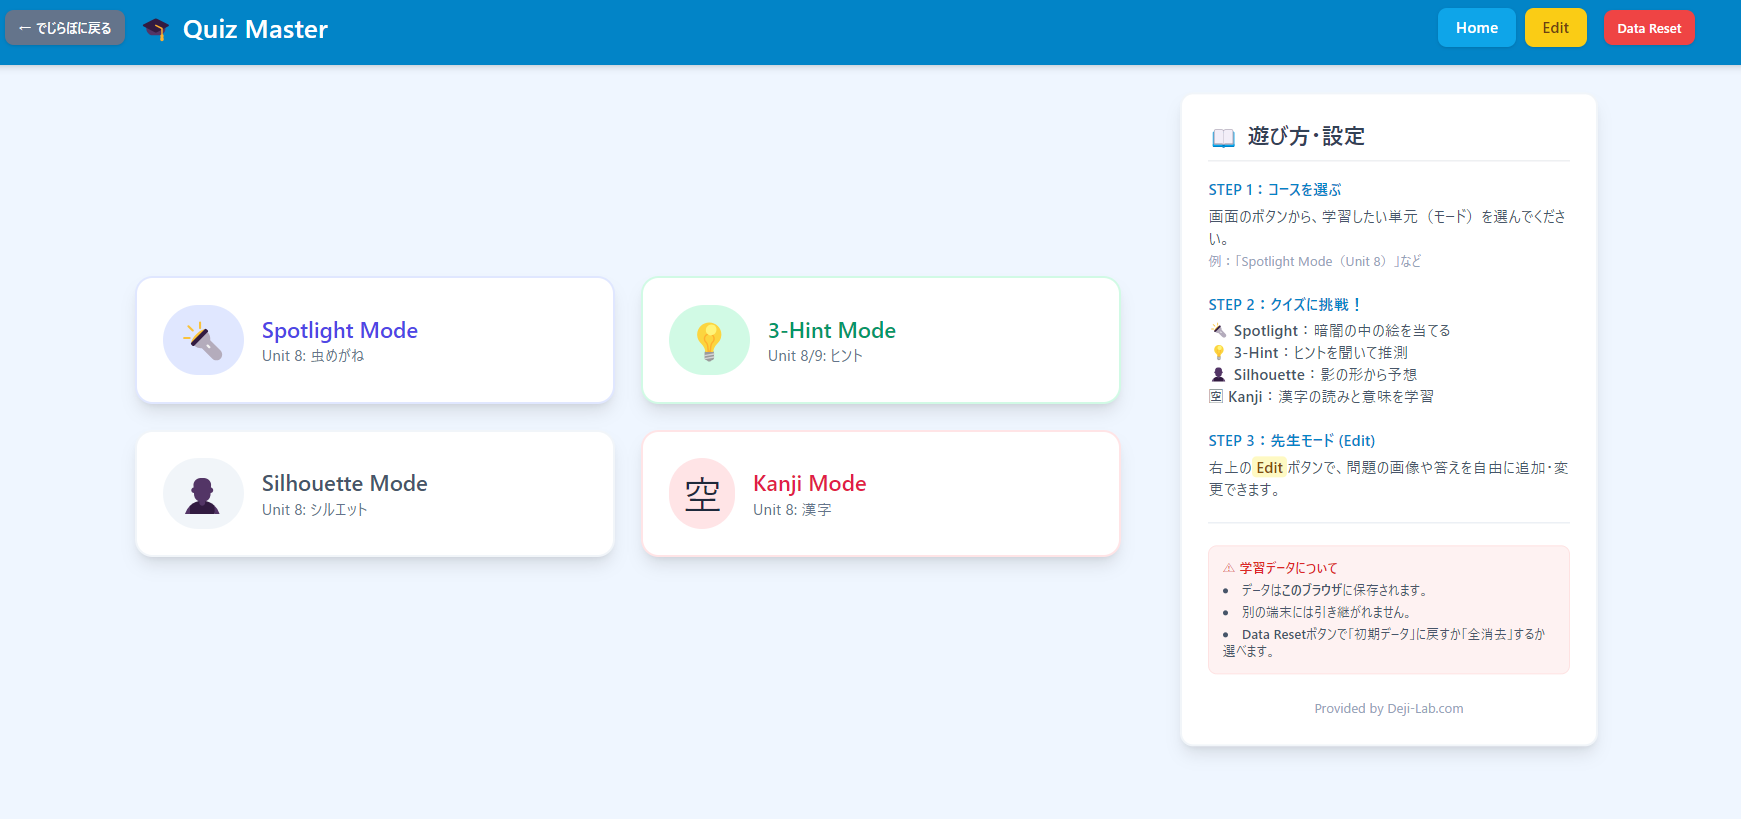Click the warning icon beside 学習データについて
The width and height of the screenshot is (1741, 819).
pyautogui.click(x=1228, y=568)
